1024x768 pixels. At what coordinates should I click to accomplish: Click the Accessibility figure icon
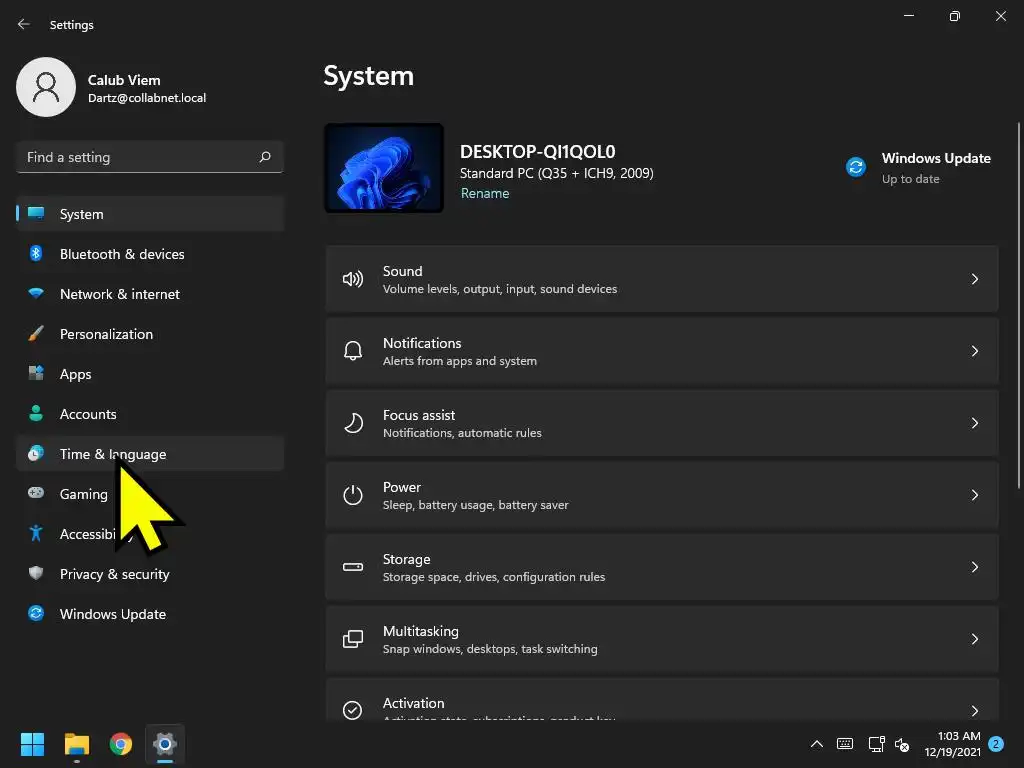point(36,534)
